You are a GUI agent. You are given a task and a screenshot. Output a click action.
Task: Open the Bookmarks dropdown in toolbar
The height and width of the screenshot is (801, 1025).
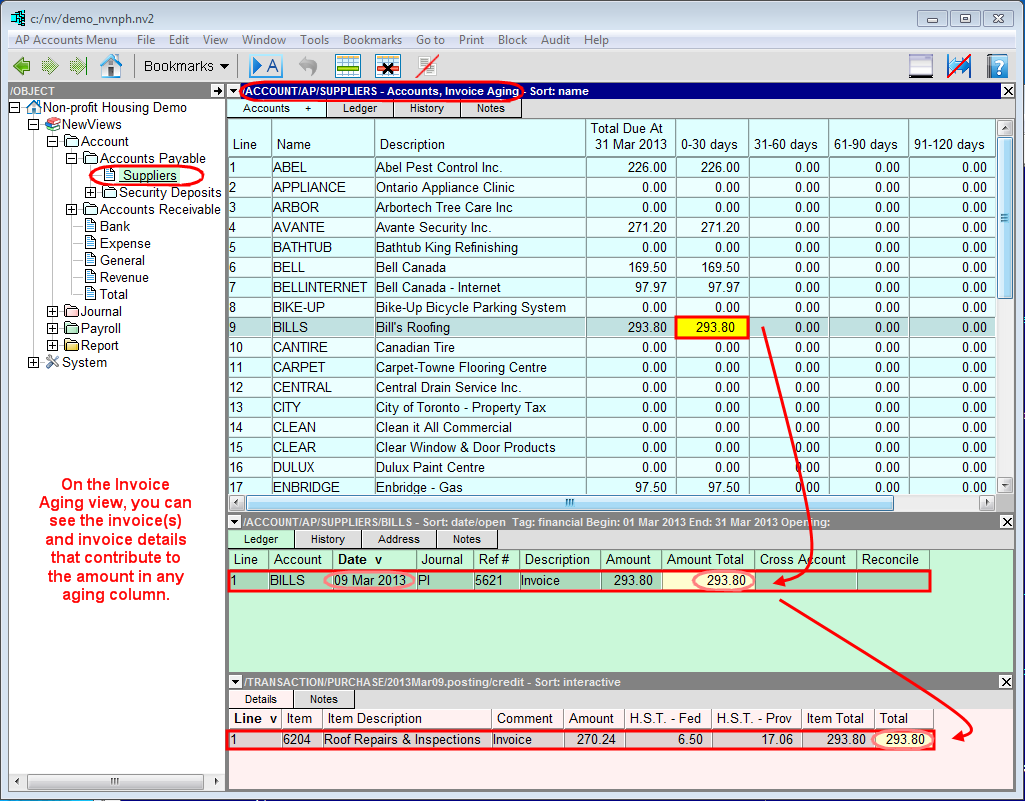click(186, 66)
